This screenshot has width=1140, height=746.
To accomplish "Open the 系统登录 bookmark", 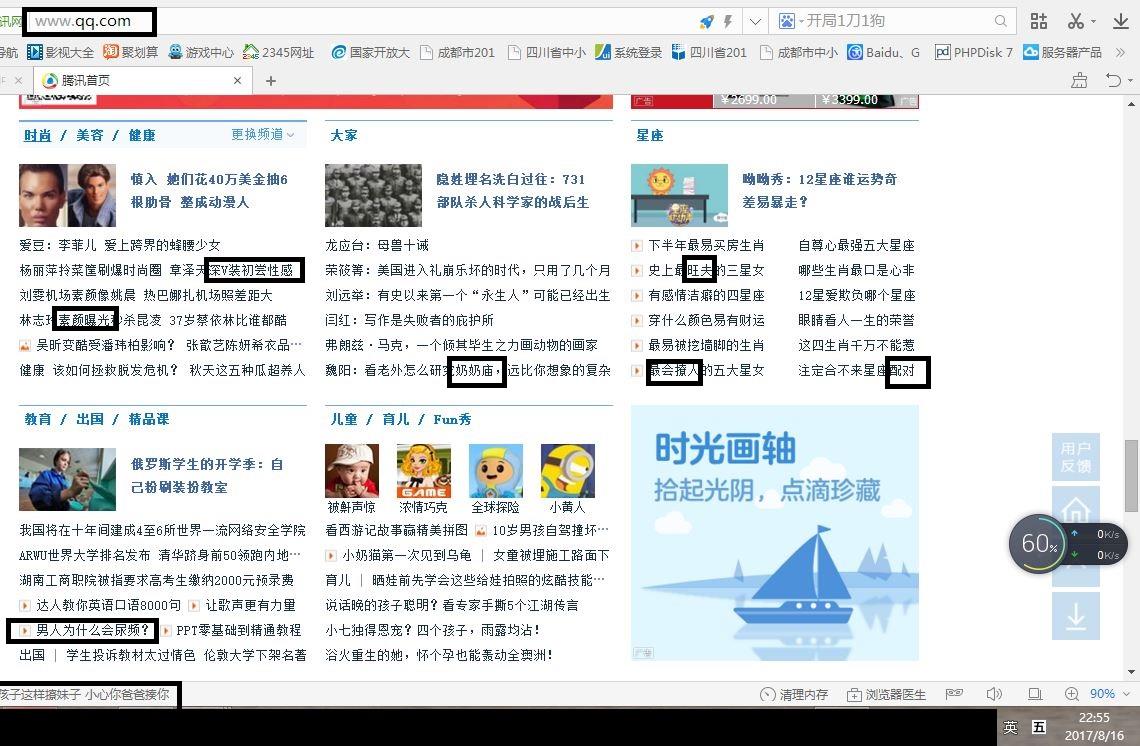I will 628,52.
